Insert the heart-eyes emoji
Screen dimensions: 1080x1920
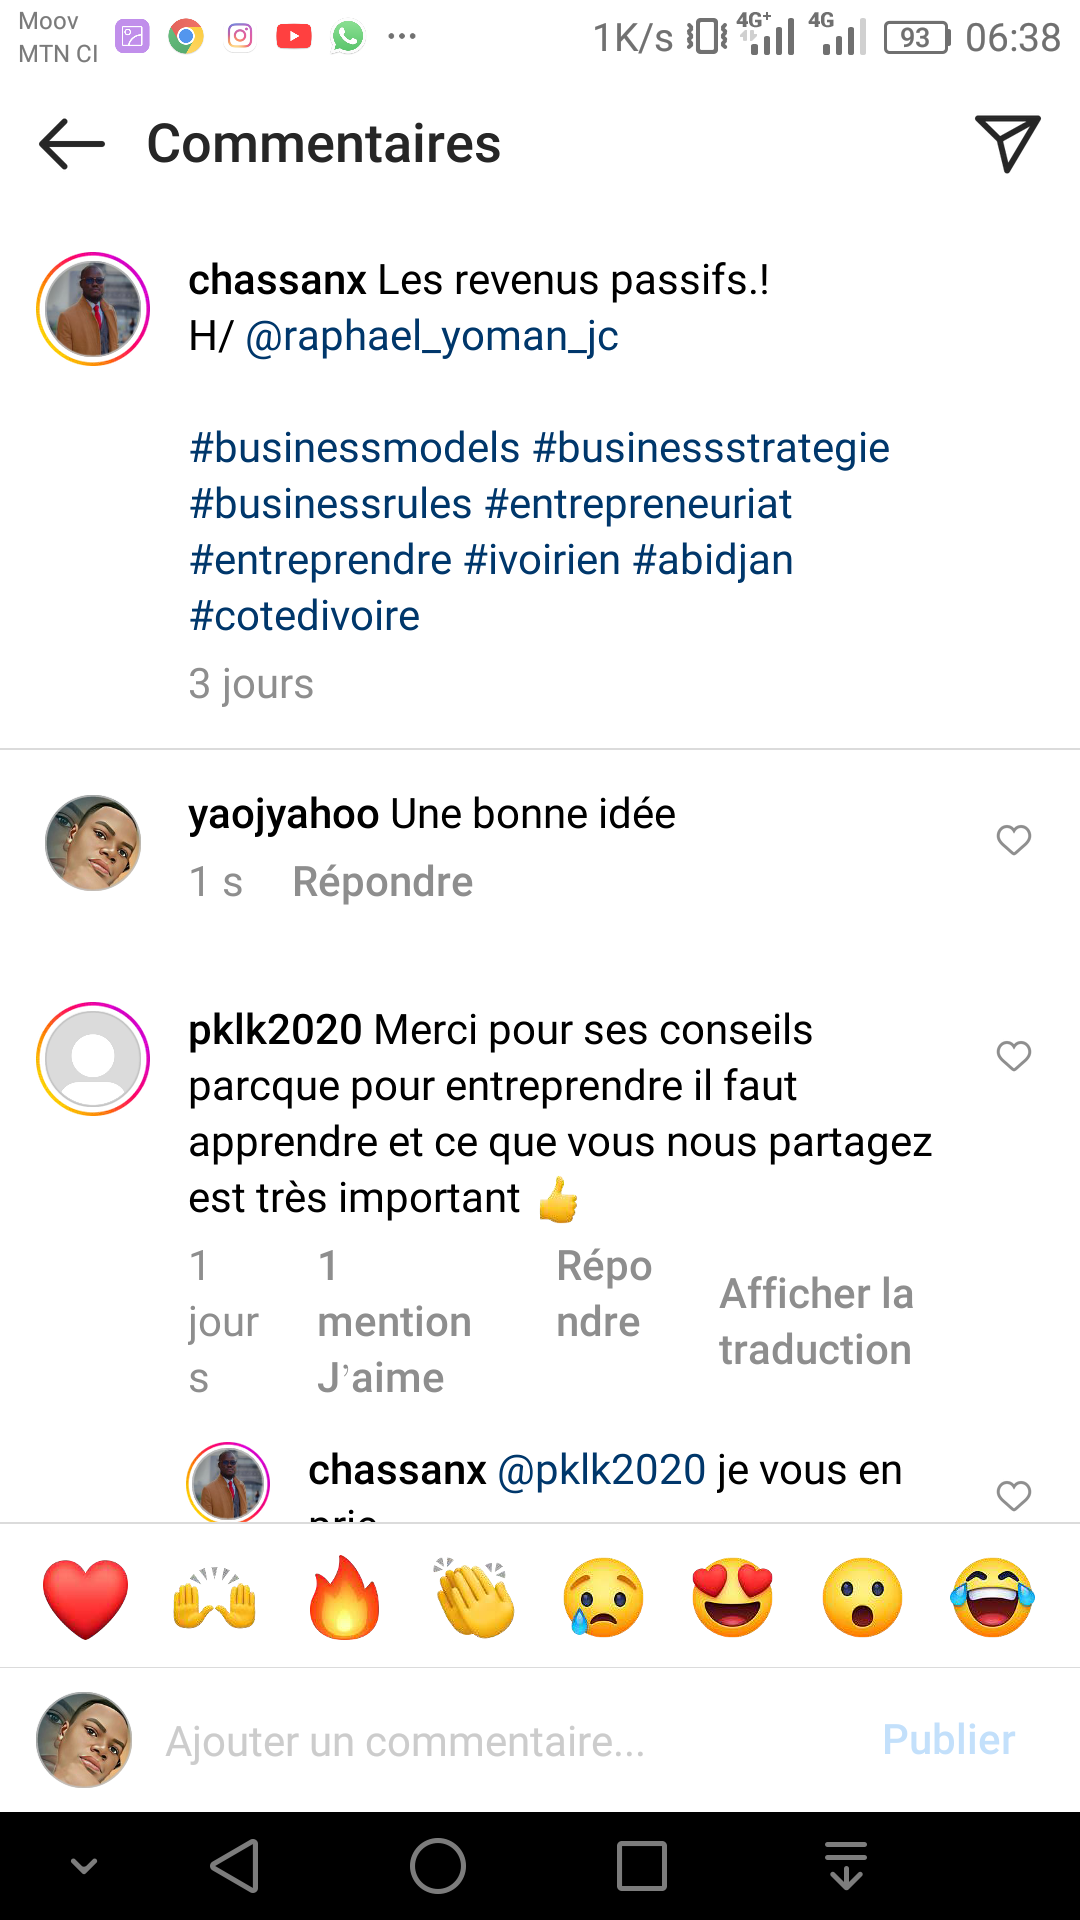tap(733, 1597)
